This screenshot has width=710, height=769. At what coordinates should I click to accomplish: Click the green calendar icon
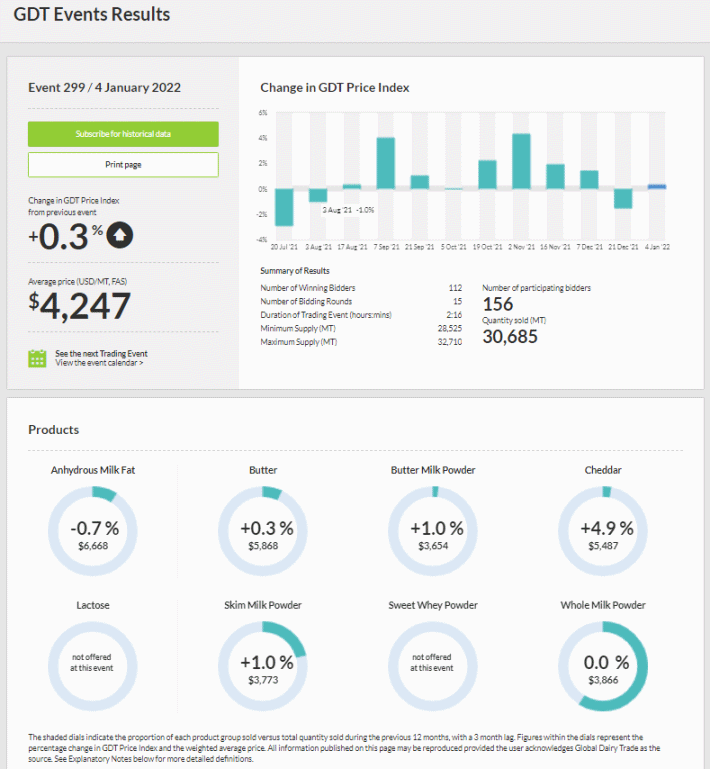point(37,359)
